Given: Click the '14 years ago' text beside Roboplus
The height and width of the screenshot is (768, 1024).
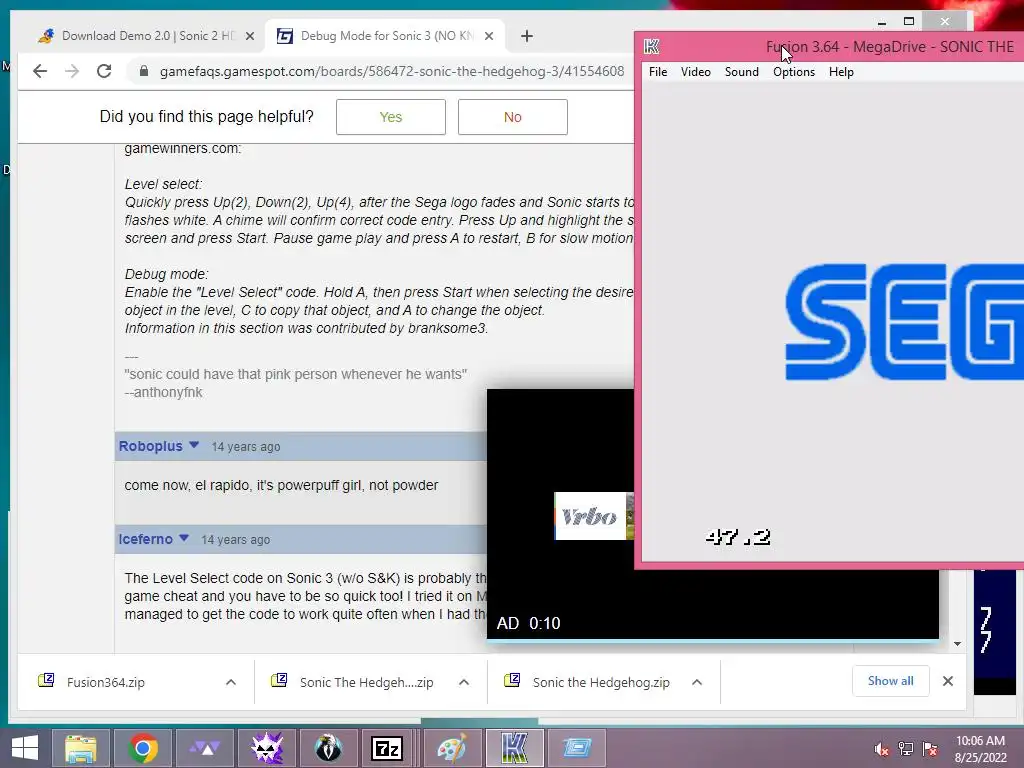Looking at the screenshot, I should [246, 447].
